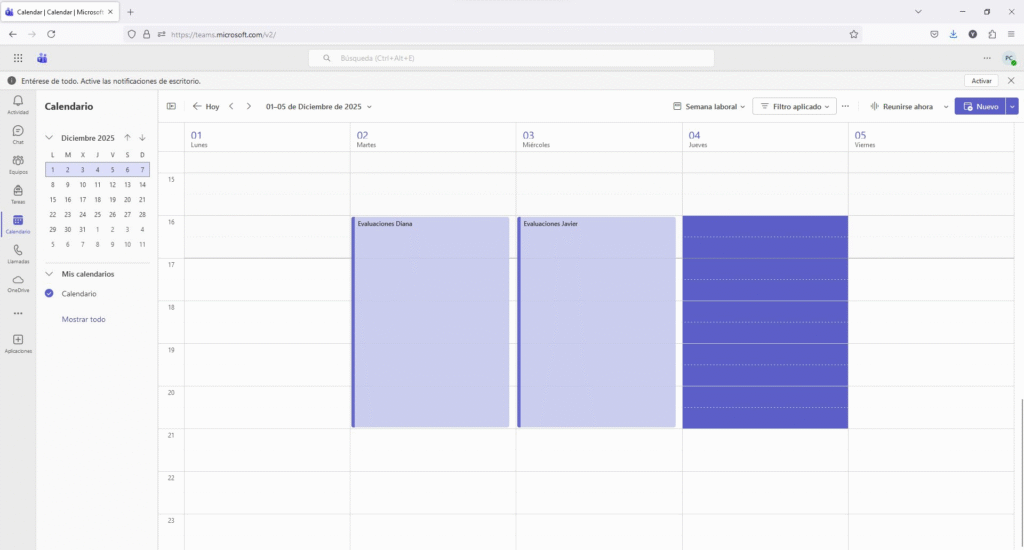Expand the Reunirse ahora dropdown arrow
This screenshot has height=550, width=1024.
946,106
